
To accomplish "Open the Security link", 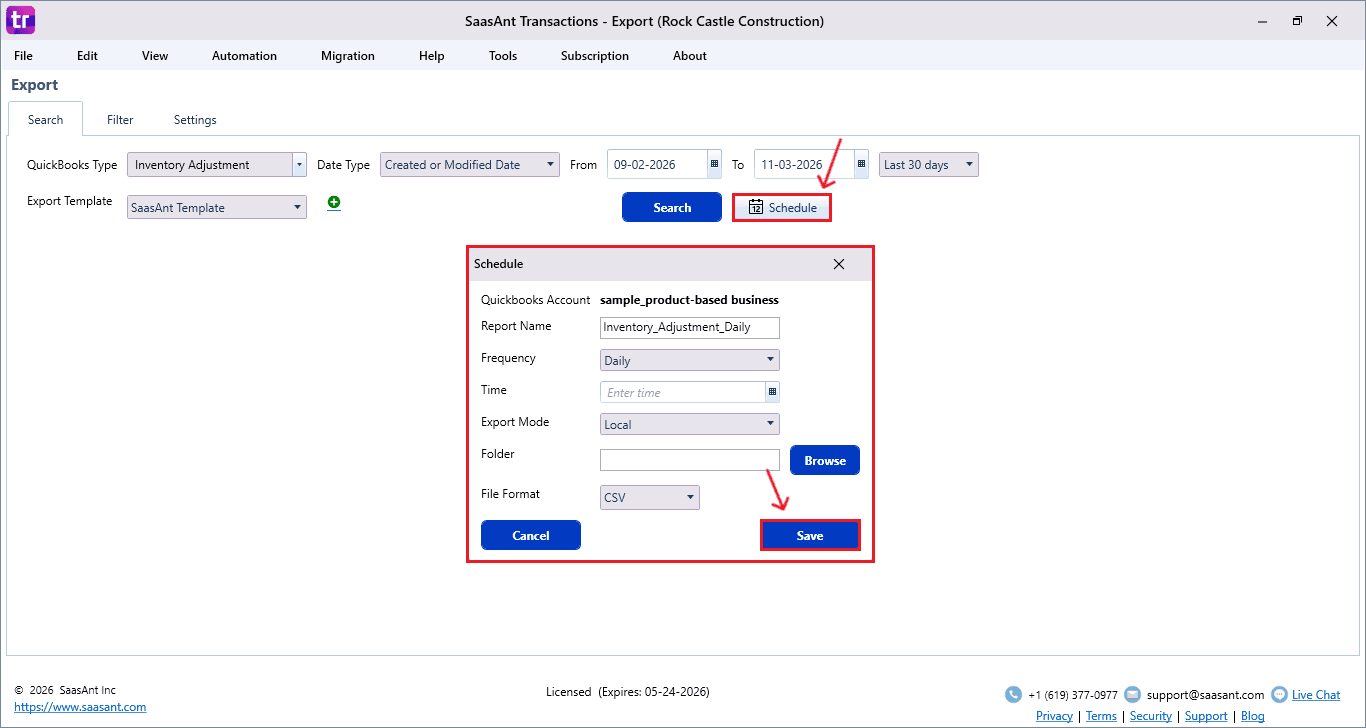I will (x=1151, y=716).
